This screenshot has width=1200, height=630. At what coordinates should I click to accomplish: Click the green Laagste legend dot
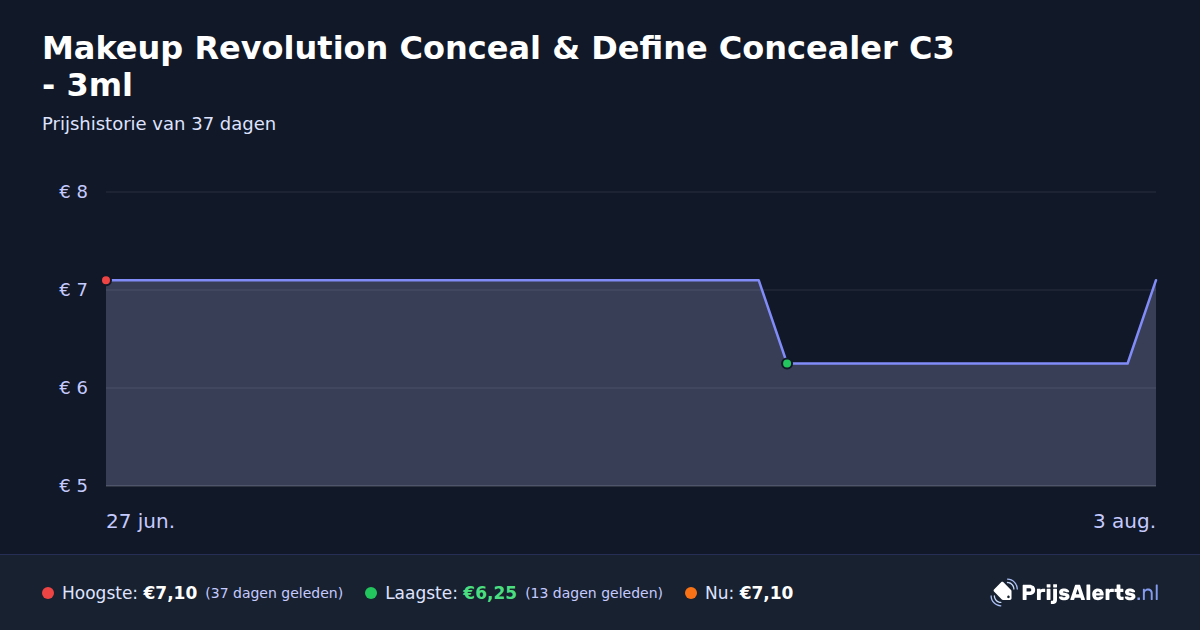[371, 593]
